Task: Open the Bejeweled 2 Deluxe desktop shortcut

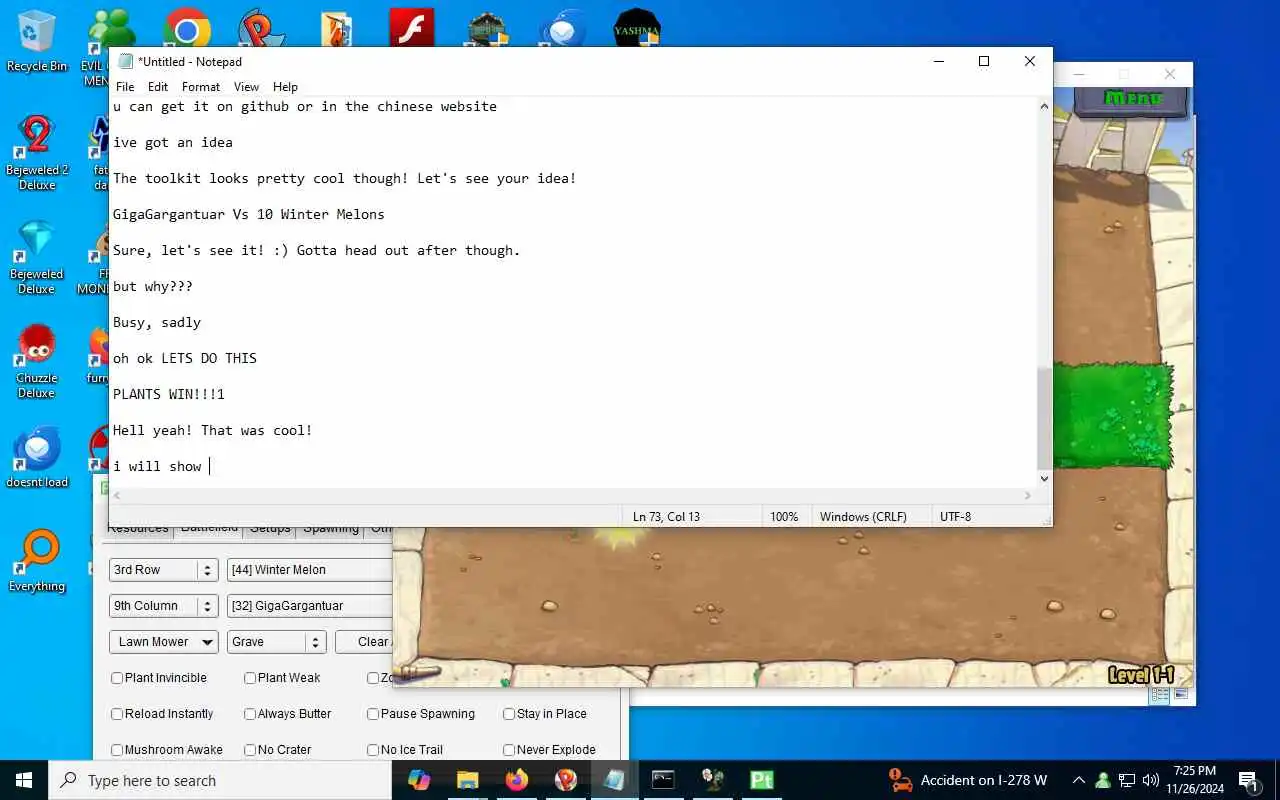Action: [37, 152]
